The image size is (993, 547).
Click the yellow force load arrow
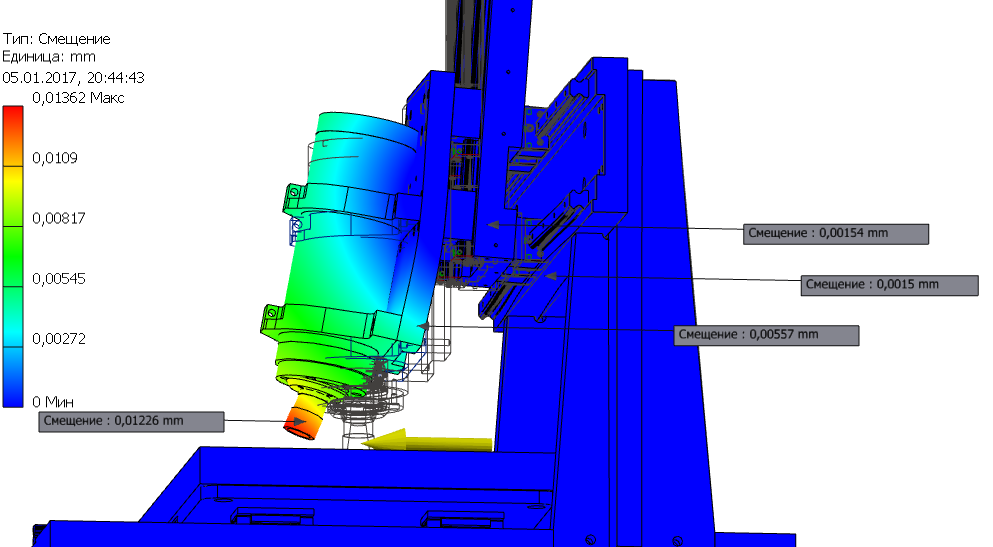[427, 441]
